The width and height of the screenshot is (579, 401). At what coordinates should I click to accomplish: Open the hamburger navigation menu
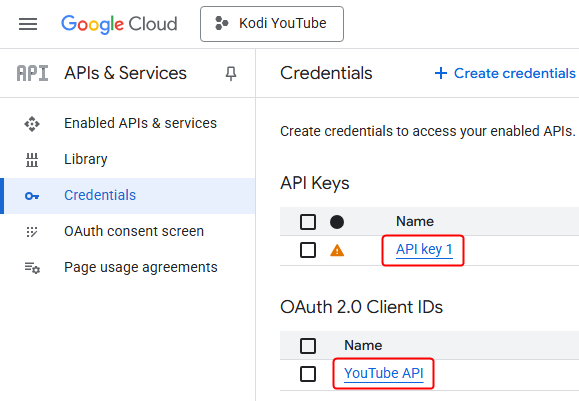click(28, 24)
